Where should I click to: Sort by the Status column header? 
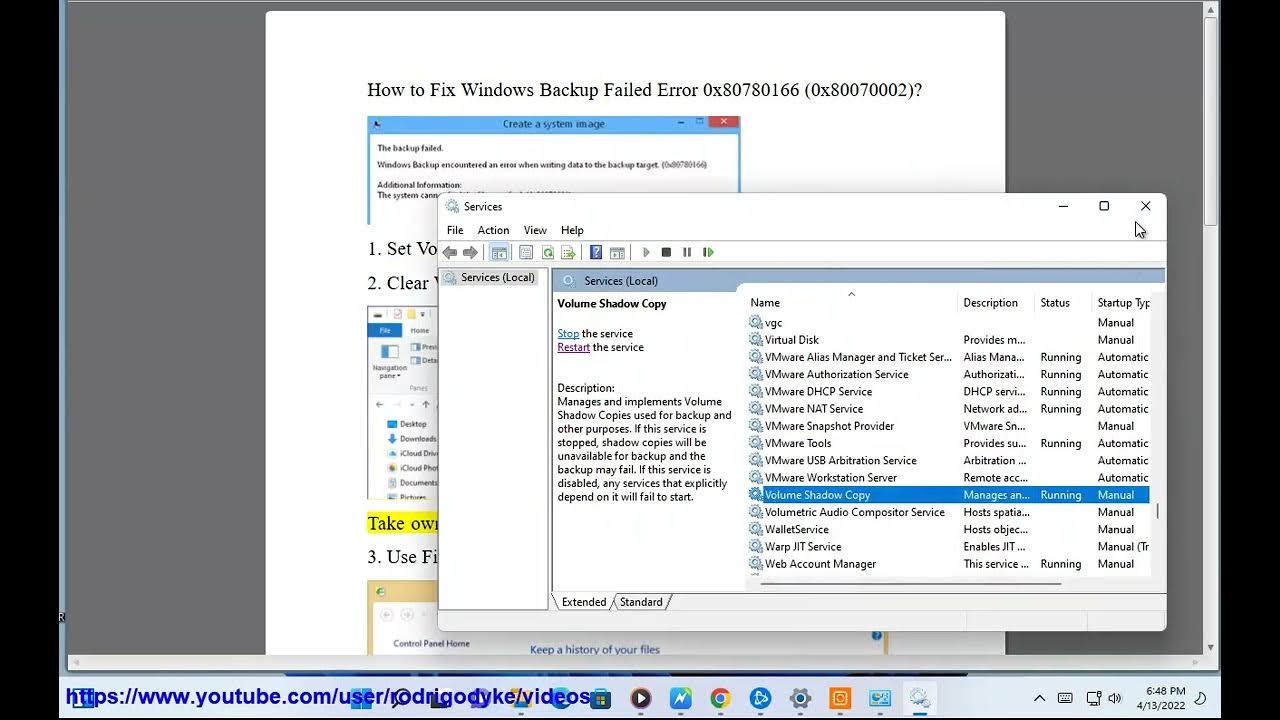(1055, 303)
